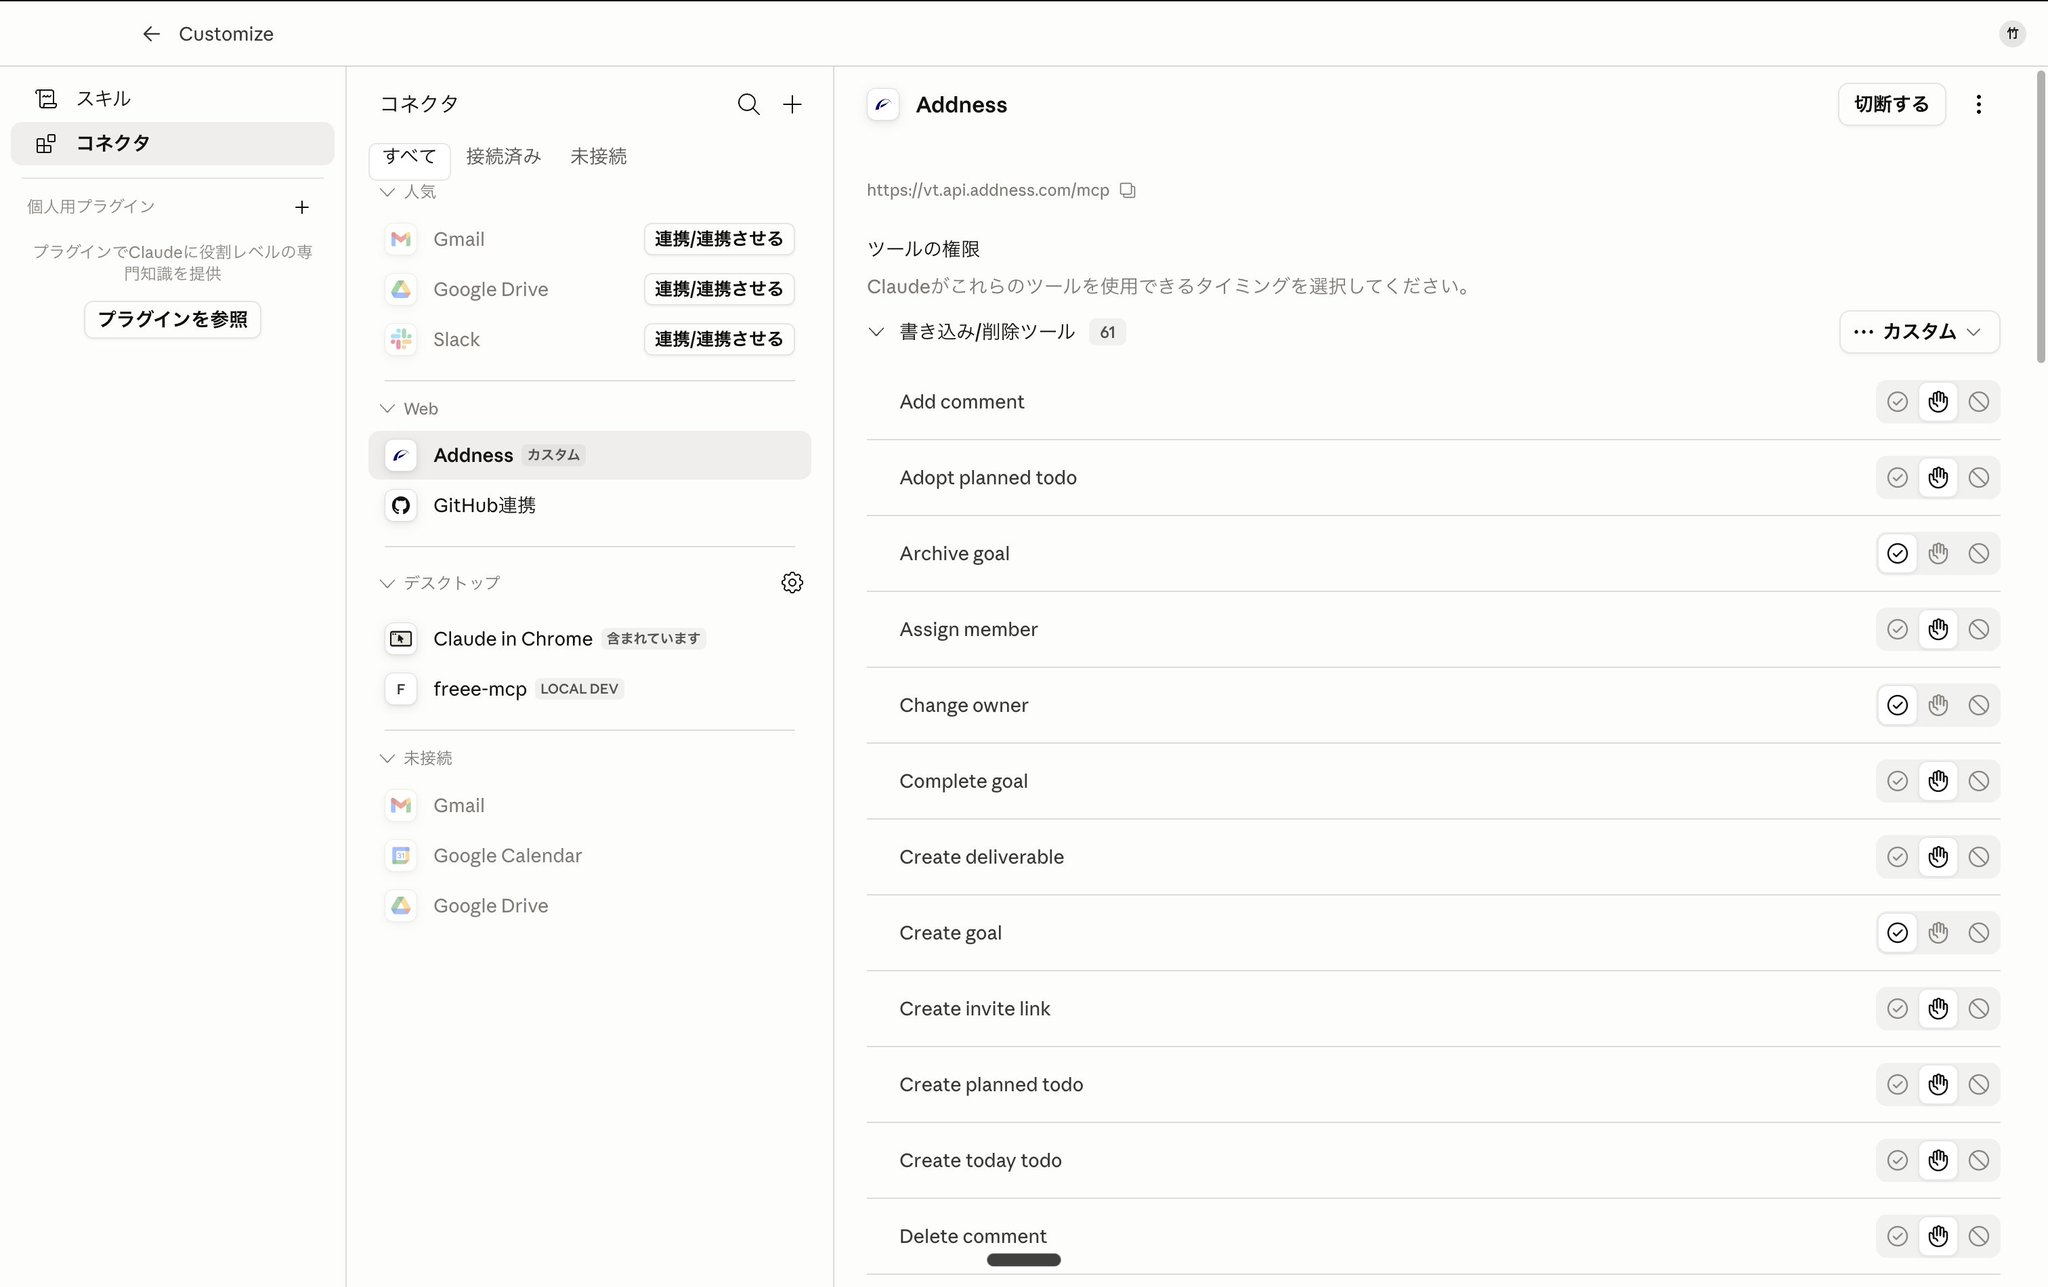Set Change owner to needs approval
Image resolution: width=2048 pixels, height=1287 pixels.
point(1938,705)
